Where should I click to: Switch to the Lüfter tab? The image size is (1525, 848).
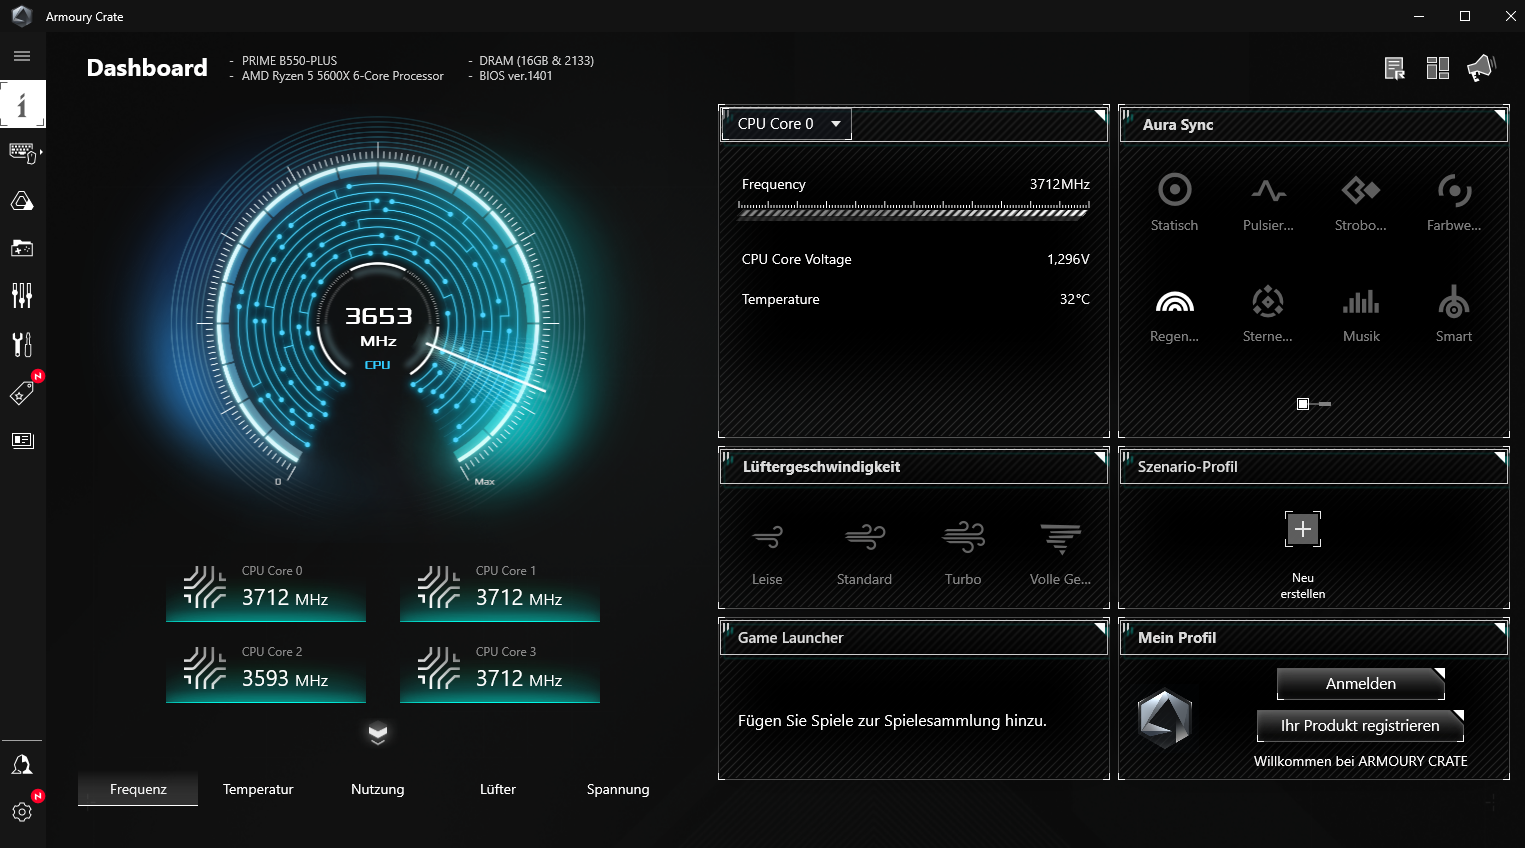pos(498,789)
